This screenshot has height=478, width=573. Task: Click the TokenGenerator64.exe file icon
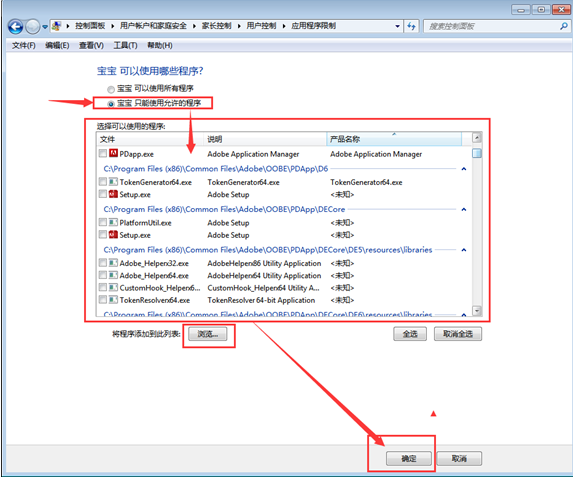113,182
